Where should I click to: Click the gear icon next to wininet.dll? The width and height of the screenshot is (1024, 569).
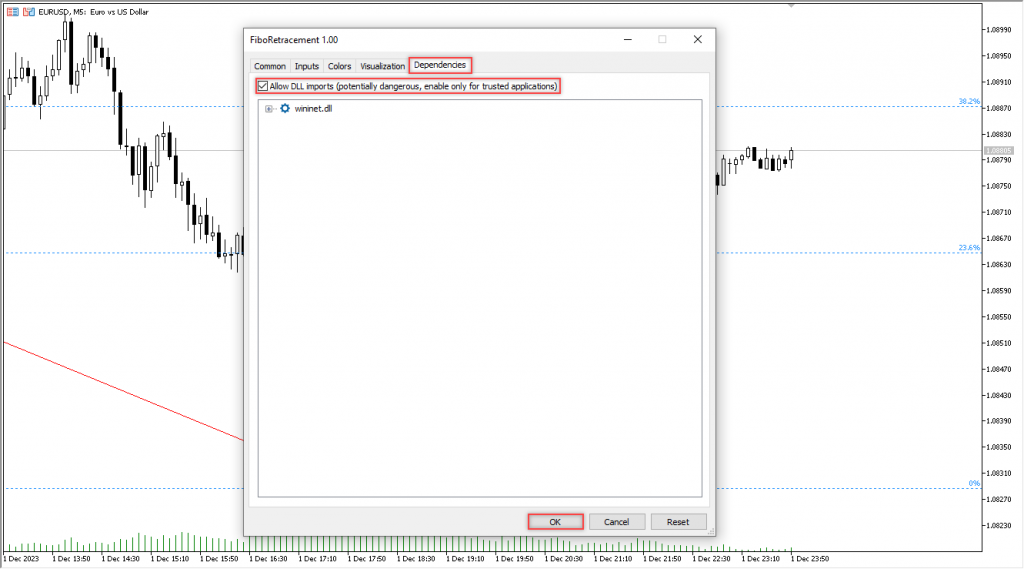click(x=285, y=108)
